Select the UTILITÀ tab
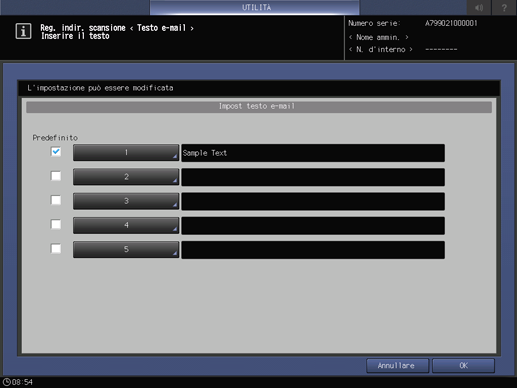Screen dimensions: 517x388 click(255, 7)
